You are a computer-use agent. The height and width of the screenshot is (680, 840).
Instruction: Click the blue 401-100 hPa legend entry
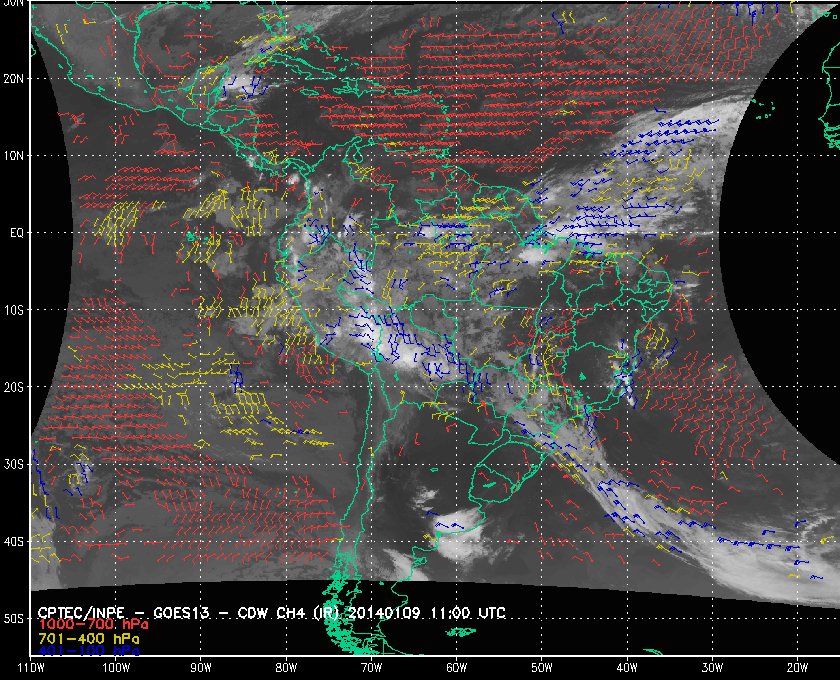[x=88, y=651]
